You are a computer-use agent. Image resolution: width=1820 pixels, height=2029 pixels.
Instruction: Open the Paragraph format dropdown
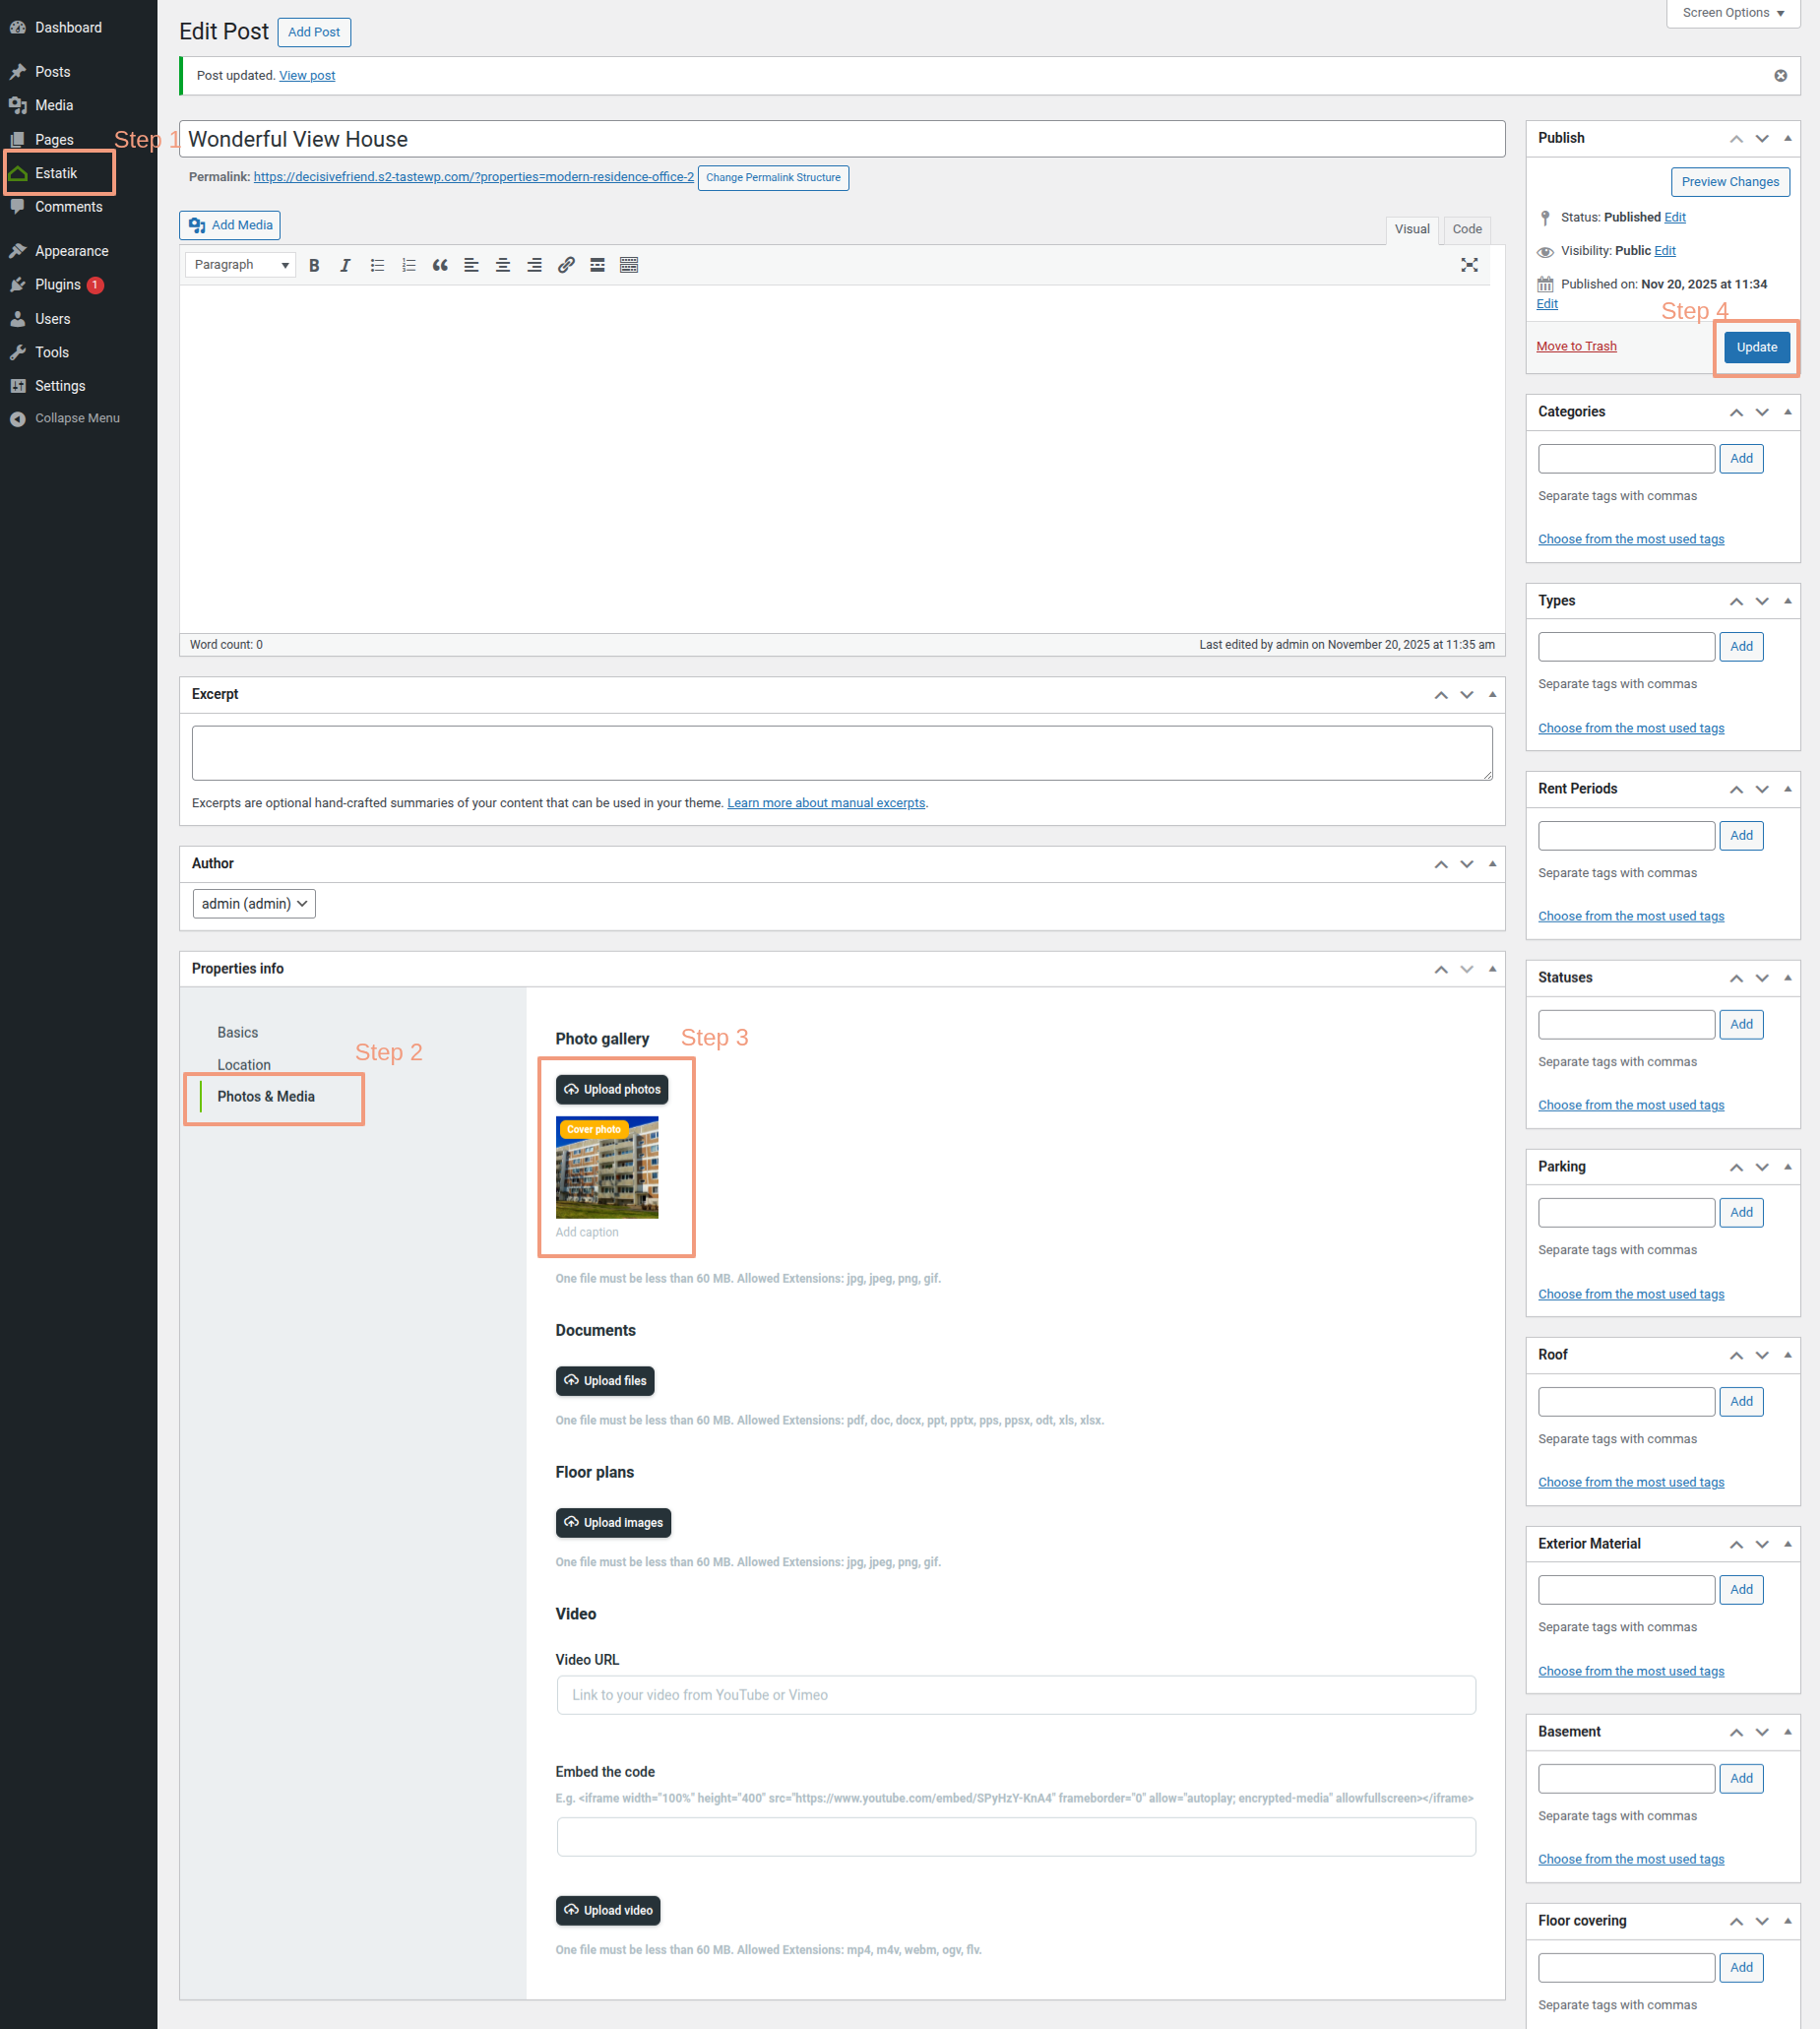point(241,265)
